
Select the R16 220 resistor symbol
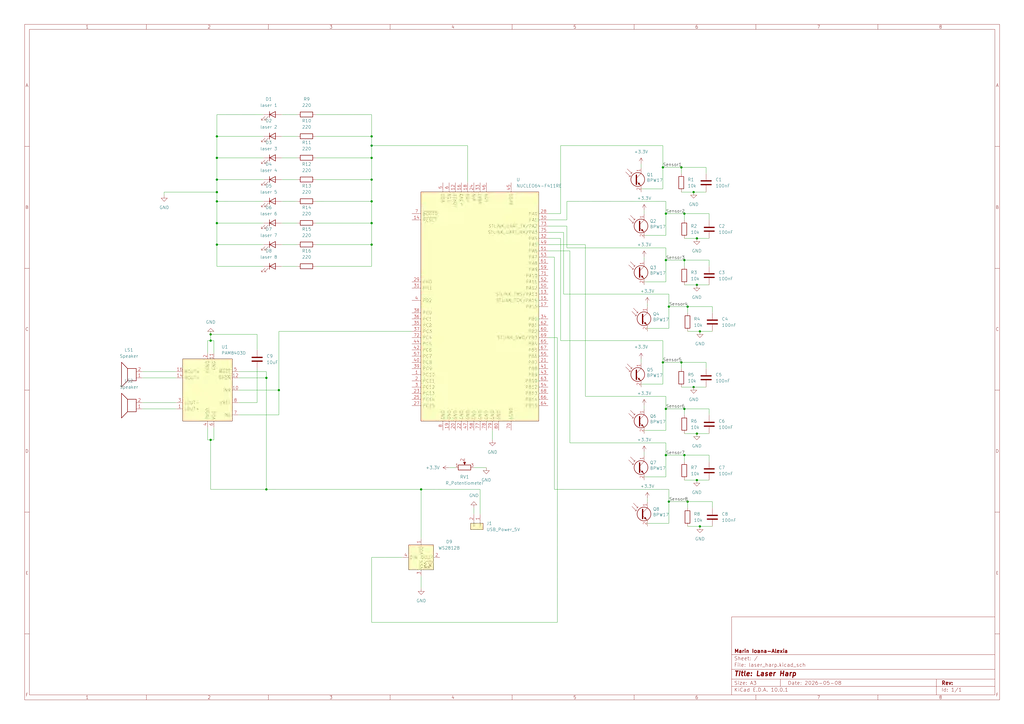click(x=306, y=266)
